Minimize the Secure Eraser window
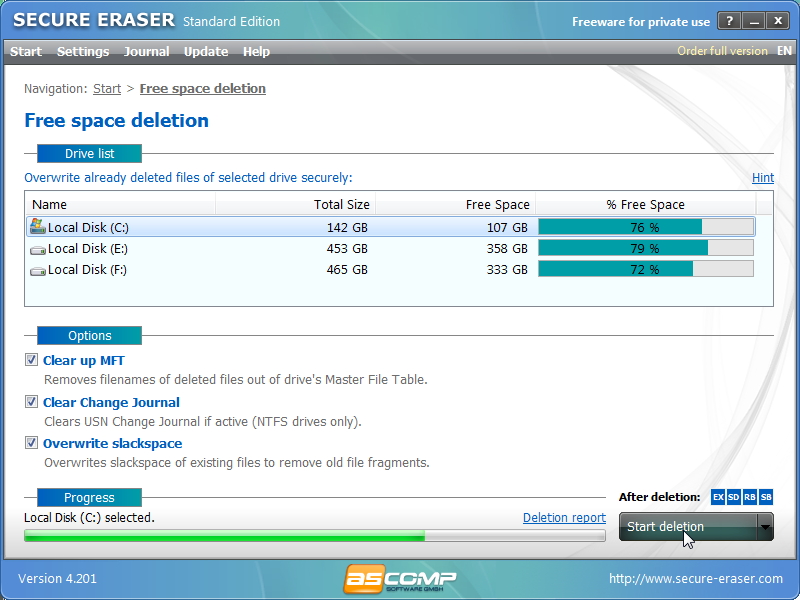Screen dimensions: 800x600 tap(754, 21)
